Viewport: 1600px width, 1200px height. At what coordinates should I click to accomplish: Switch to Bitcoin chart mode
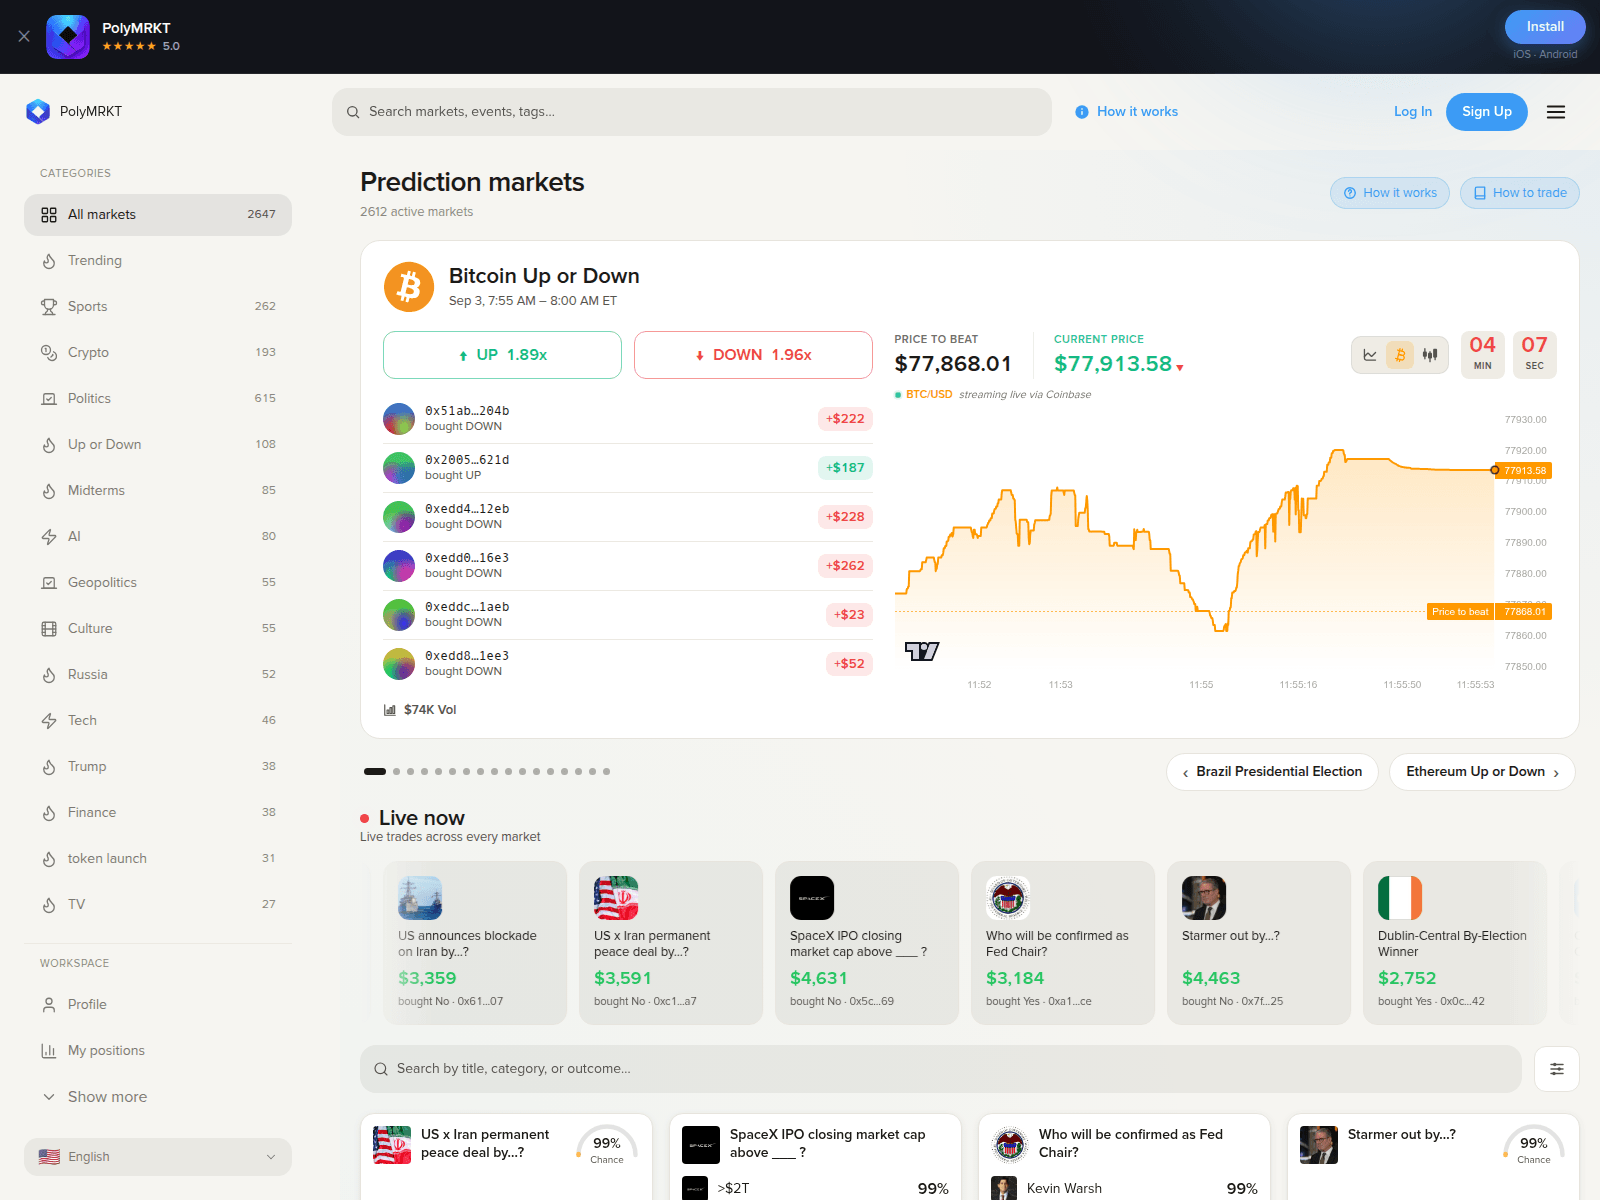coord(1400,355)
